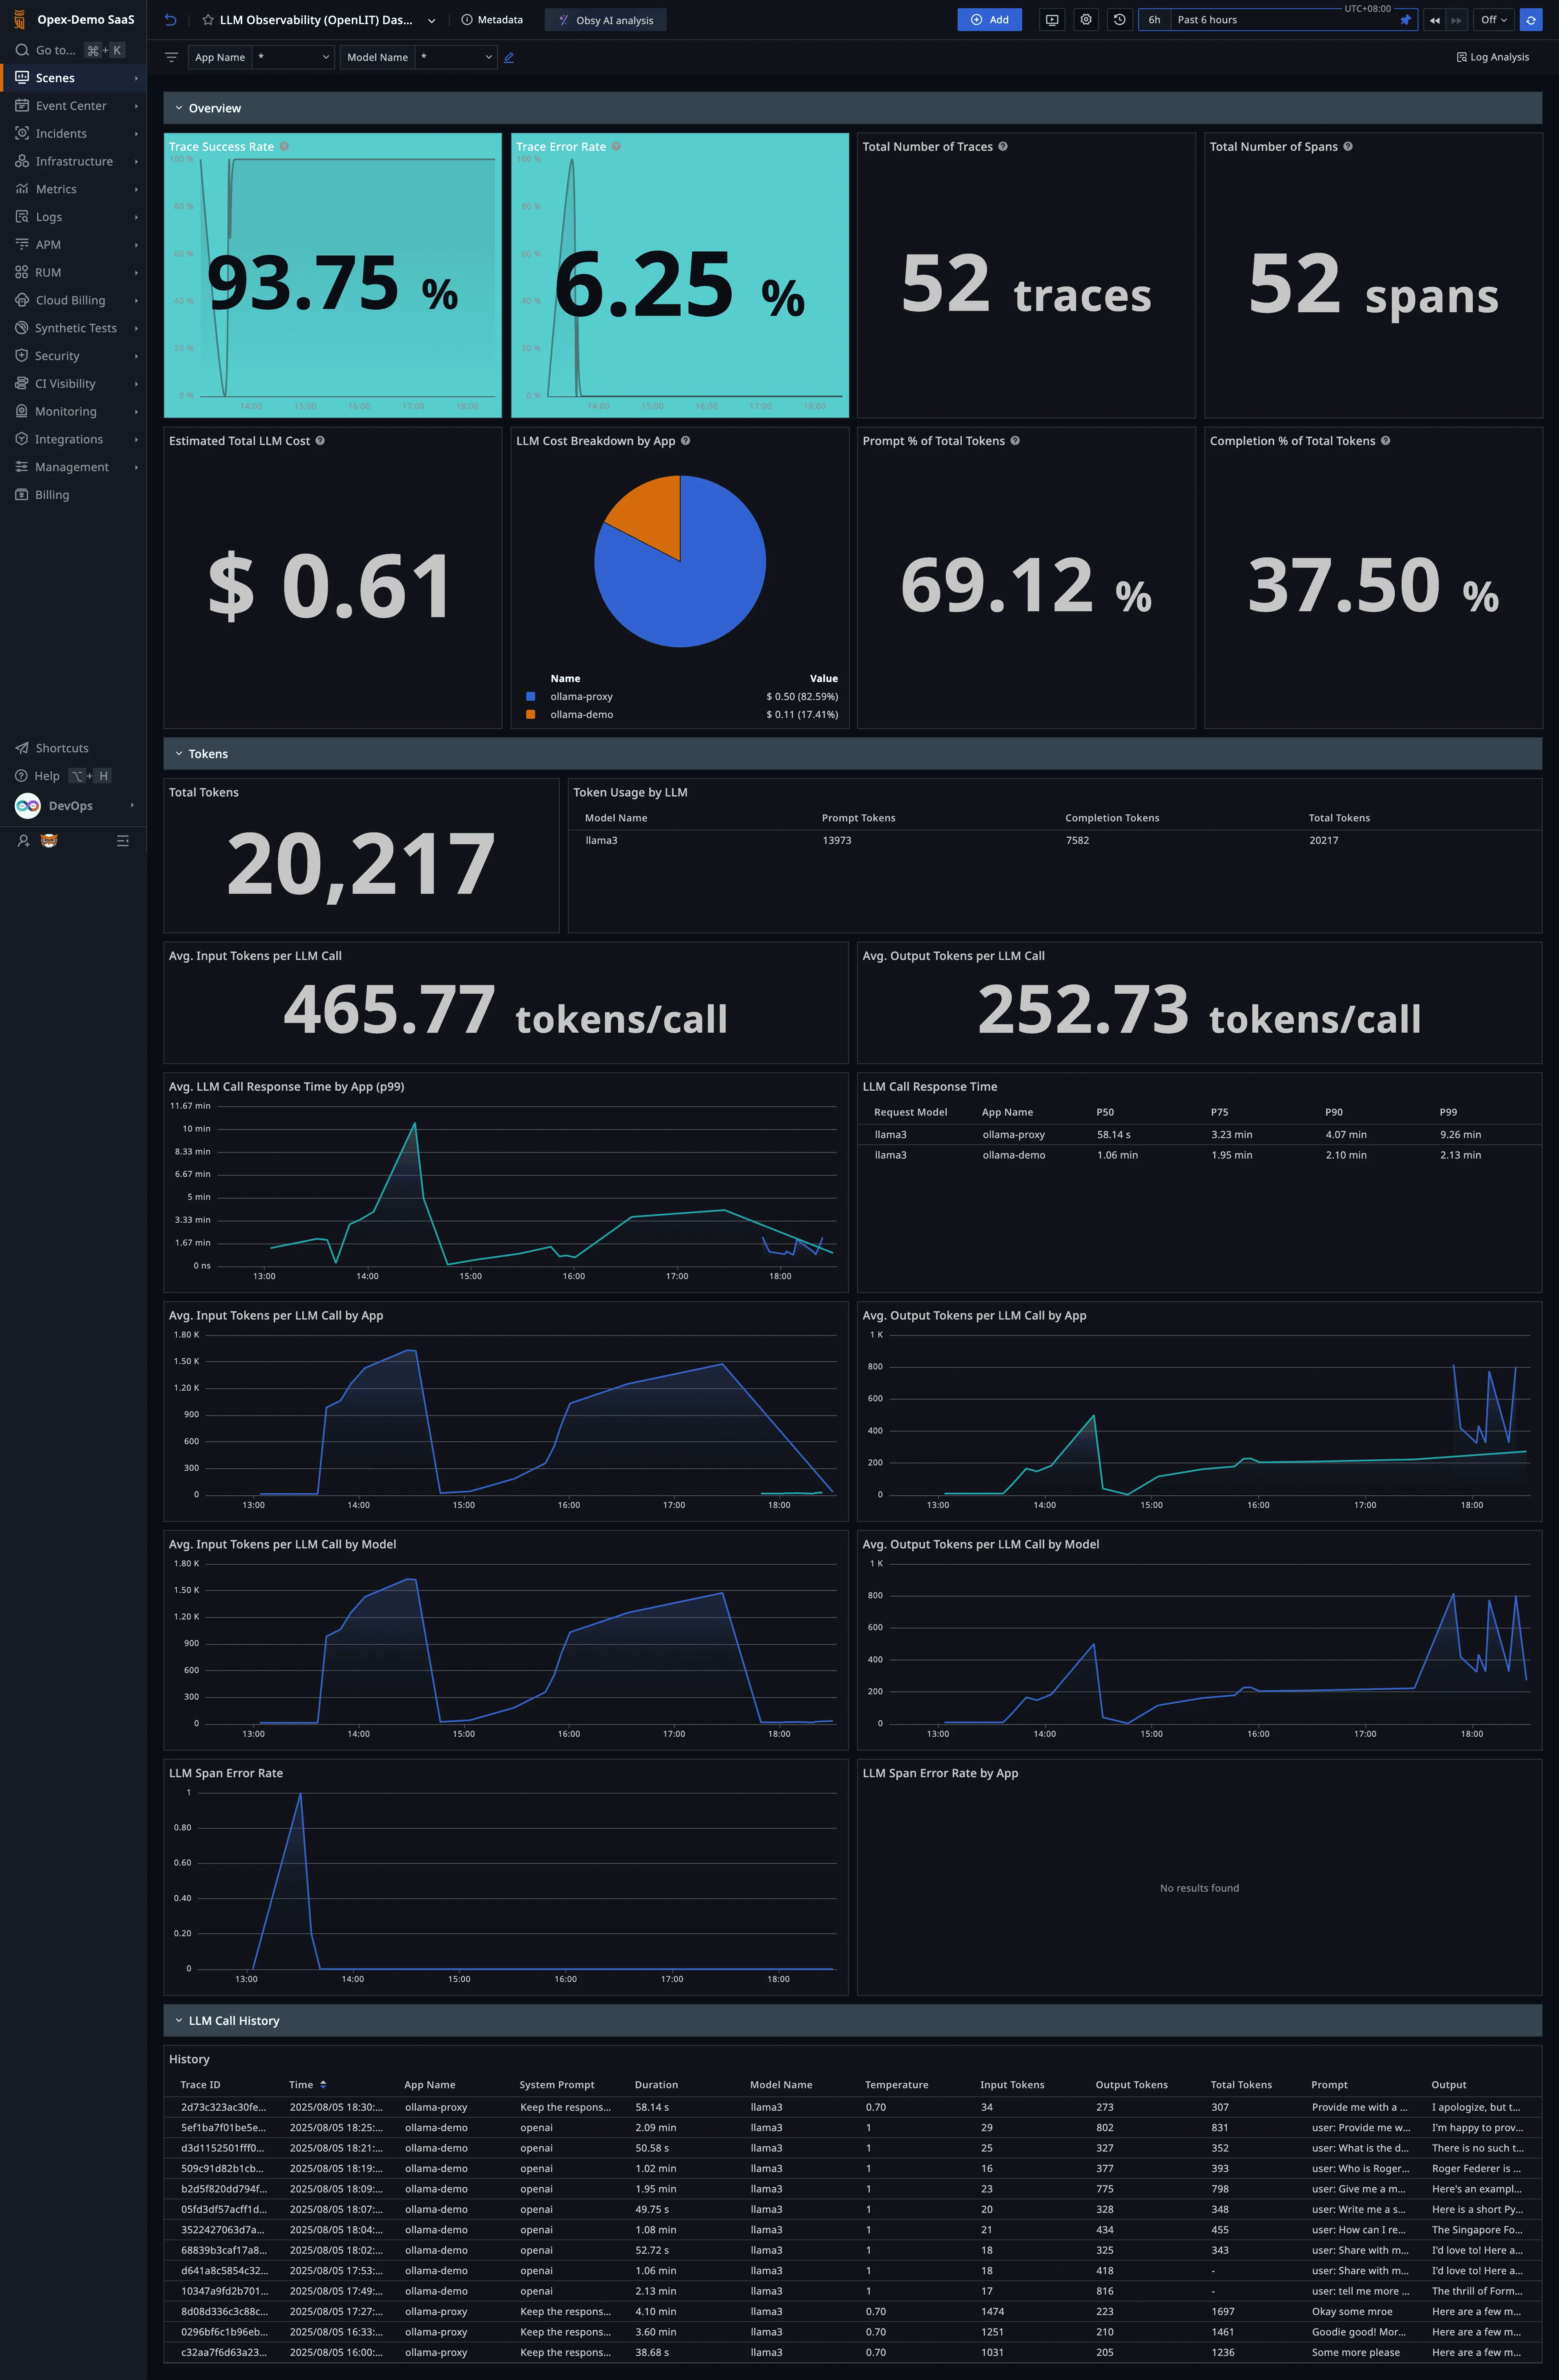Open Help question-mark icon
The image size is (1559, 2380).
click(21, 776)
